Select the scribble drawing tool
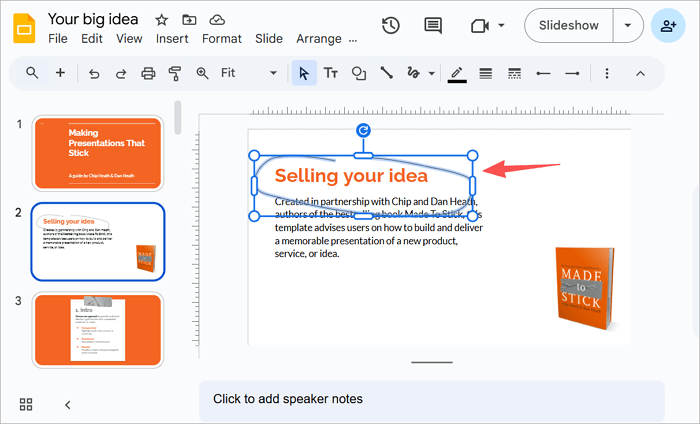700x424 pixels. (414, 73)
